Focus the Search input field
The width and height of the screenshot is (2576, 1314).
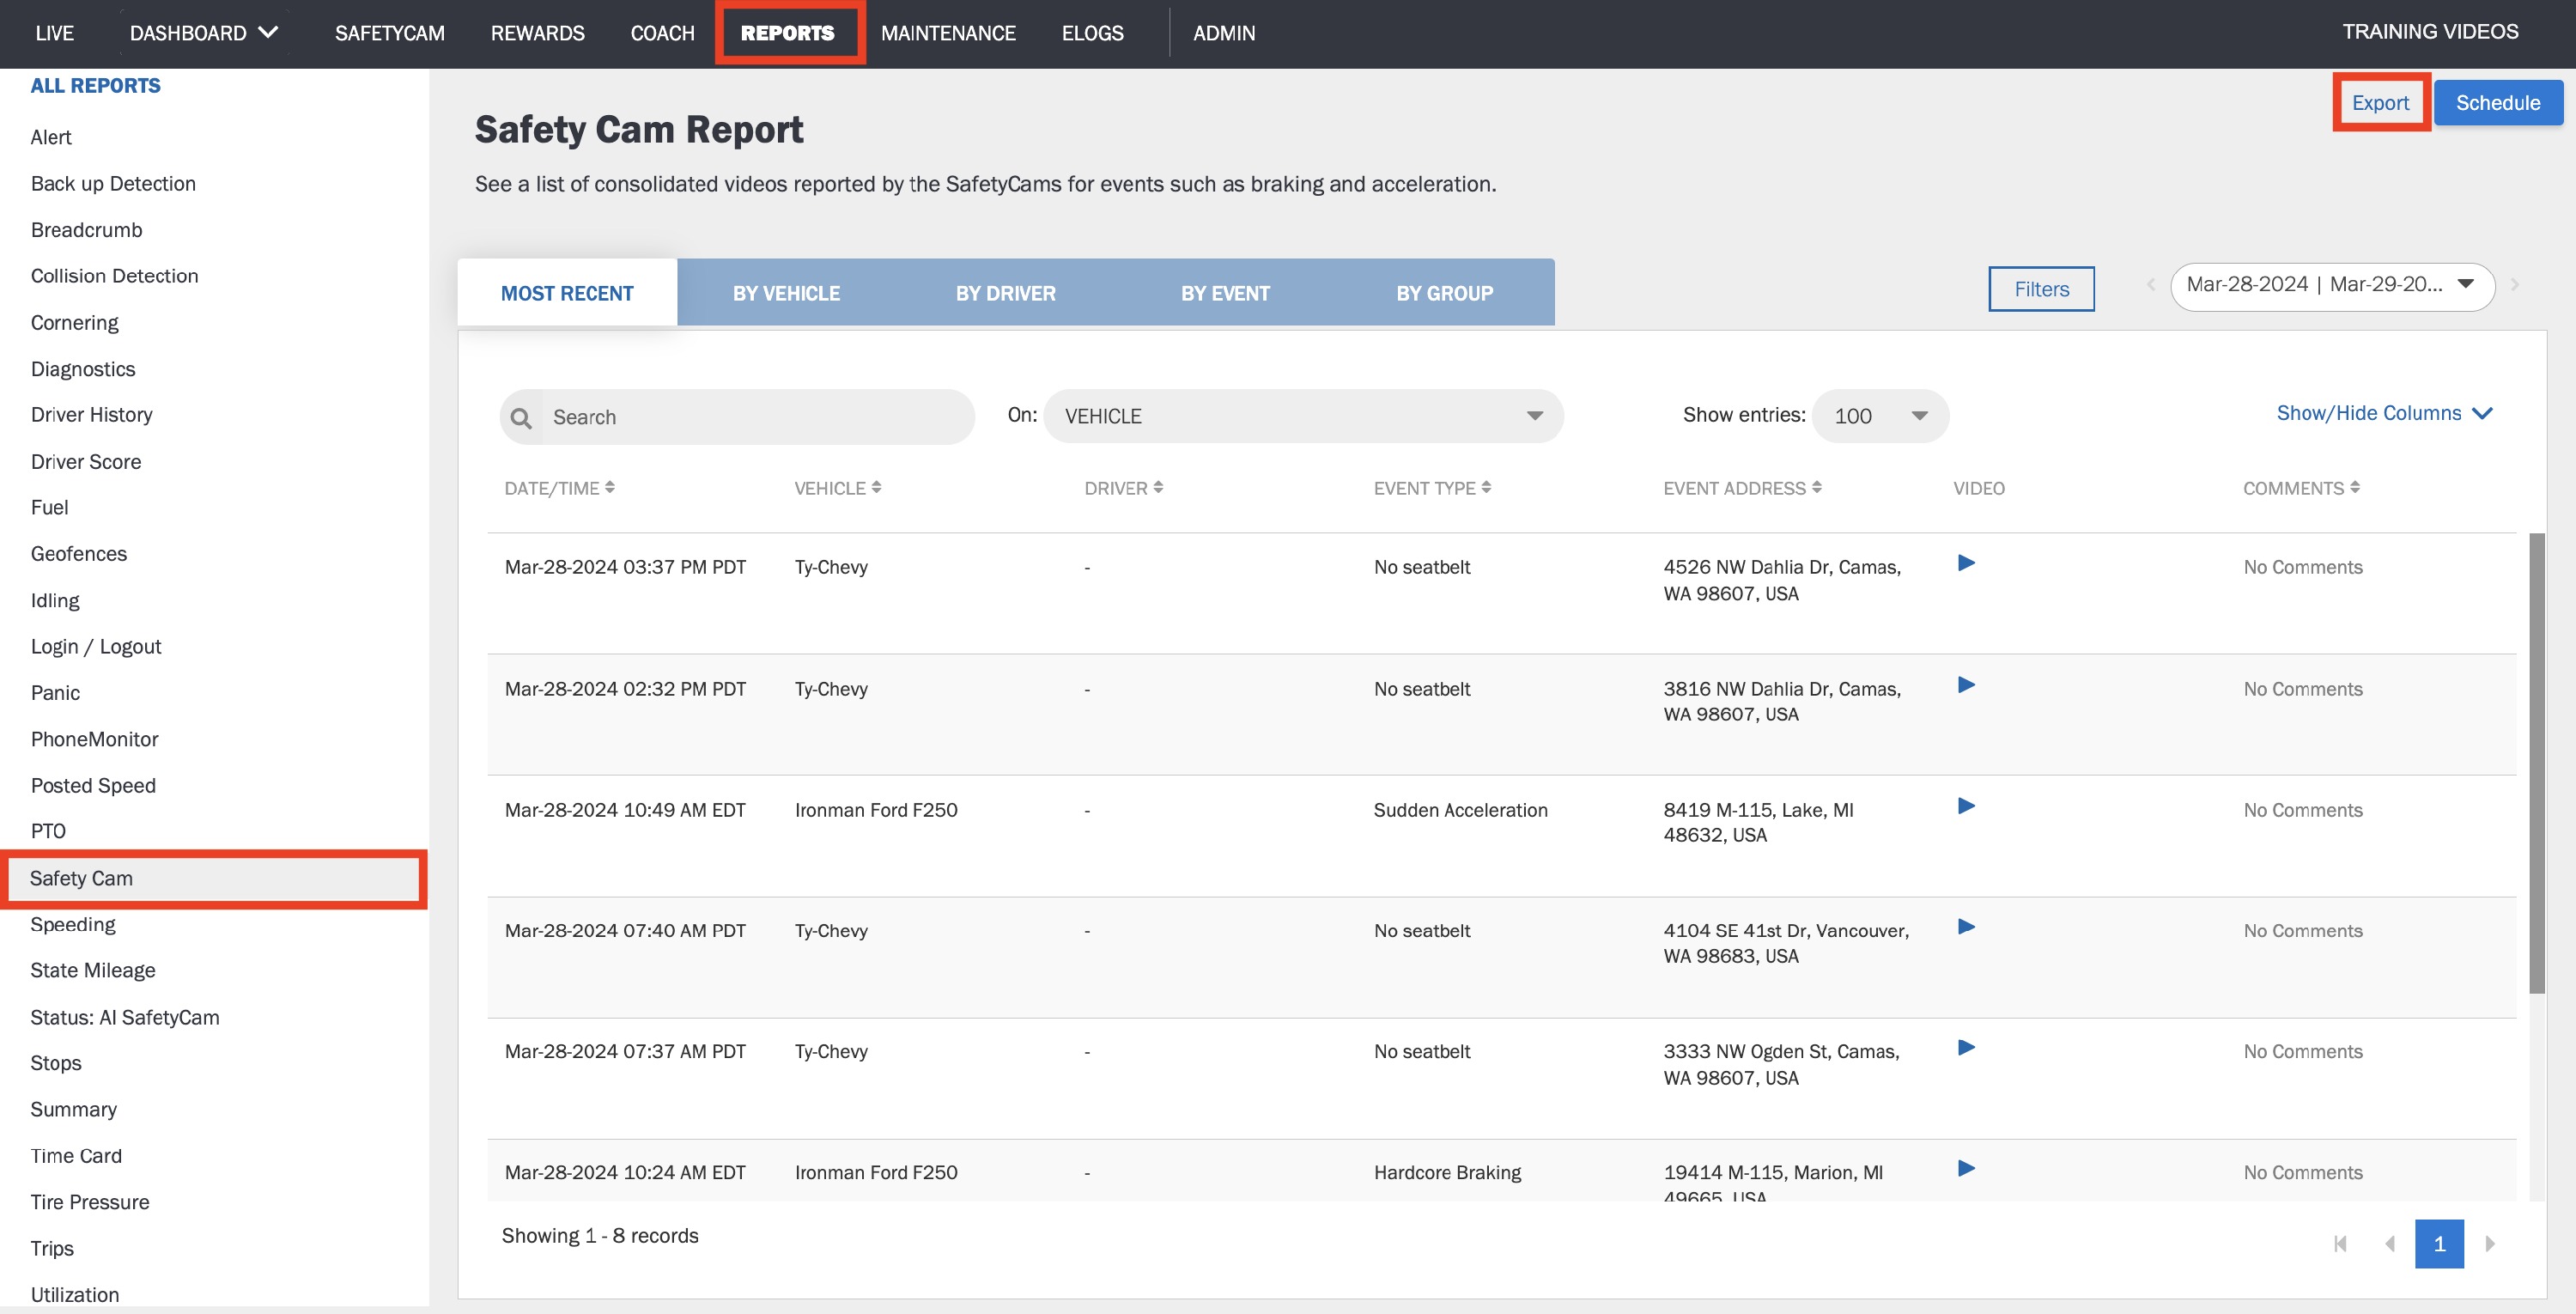(x=737, y=417)
